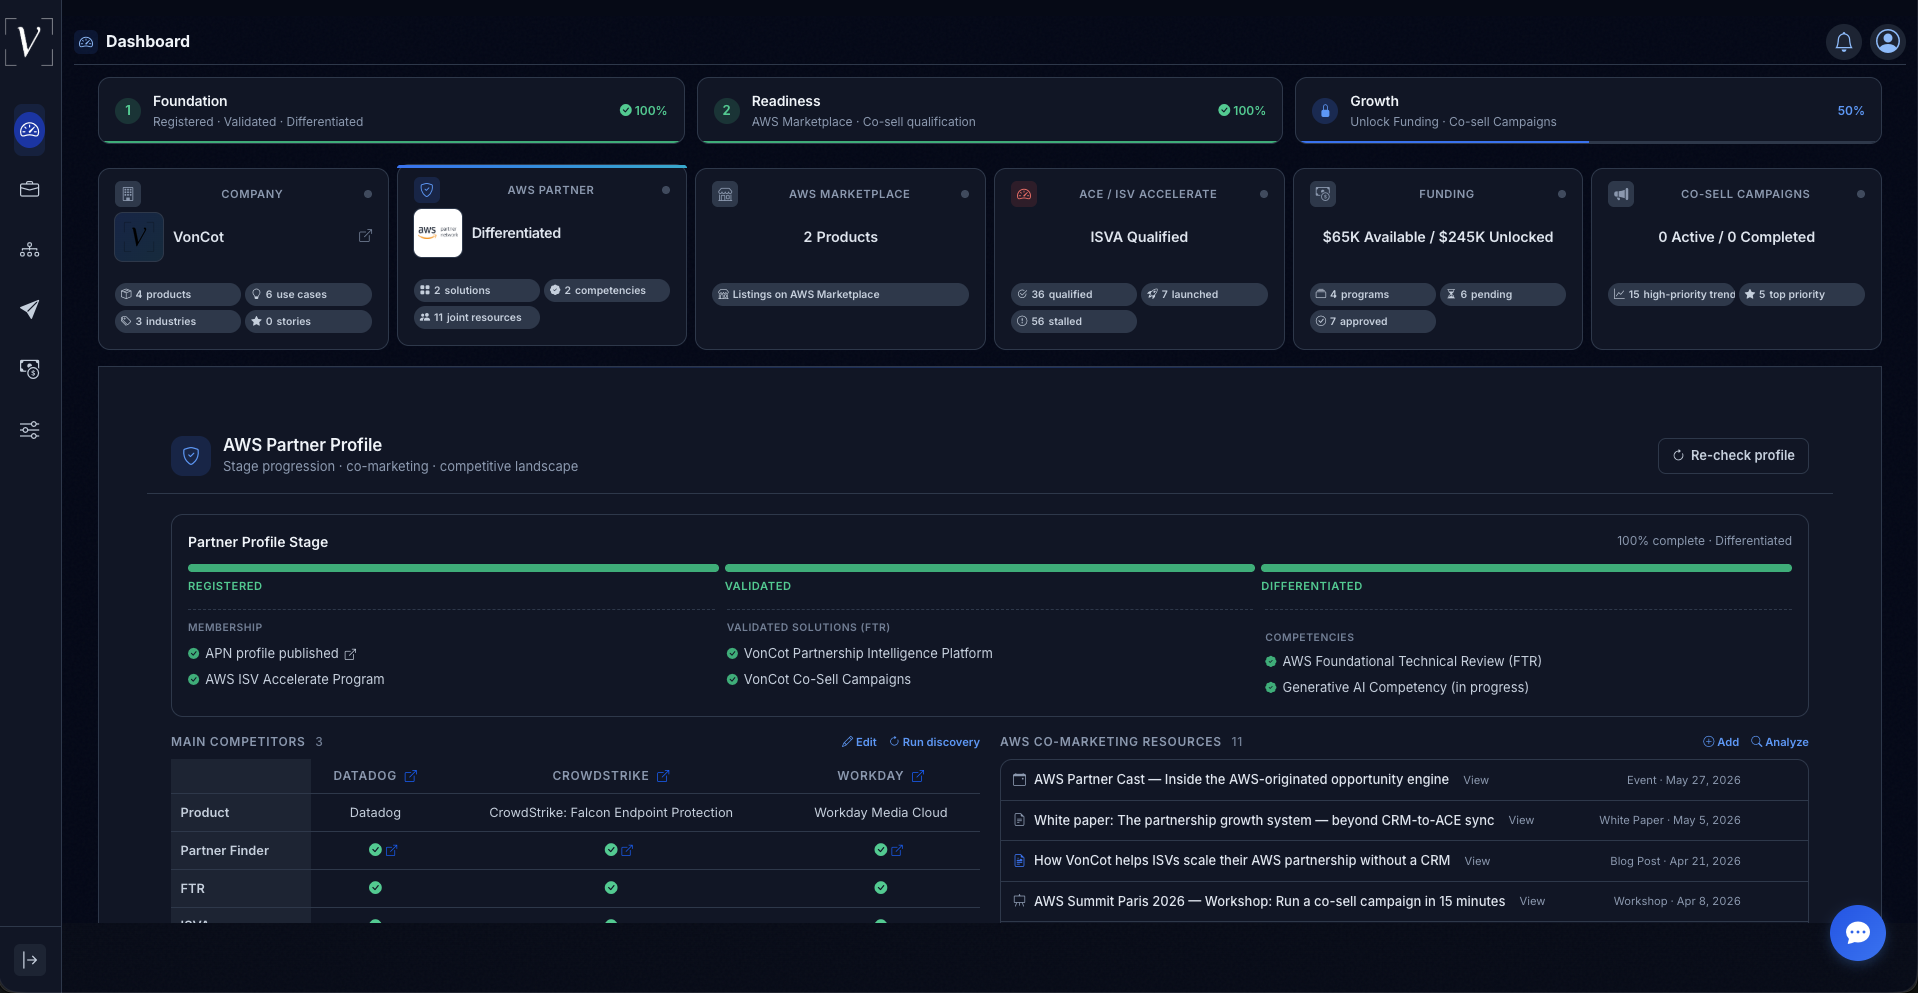Click the 2 competencies chip
Viewport: 1918px width, 993px height.
[x=607, y=290]
